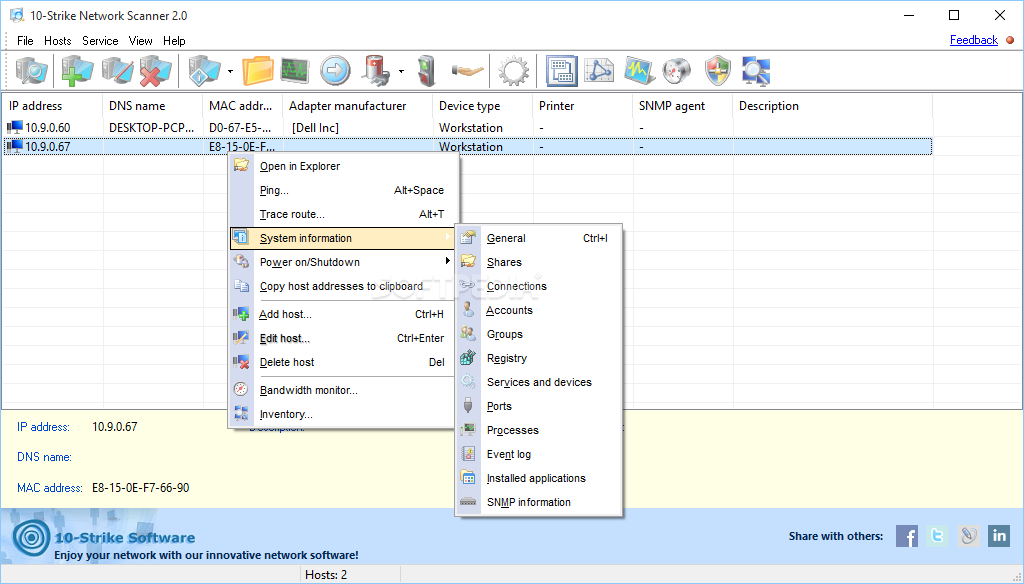Click the delete host red X icon
Image resolution: width=1024 pixels, height=584 pixels.
155,71
